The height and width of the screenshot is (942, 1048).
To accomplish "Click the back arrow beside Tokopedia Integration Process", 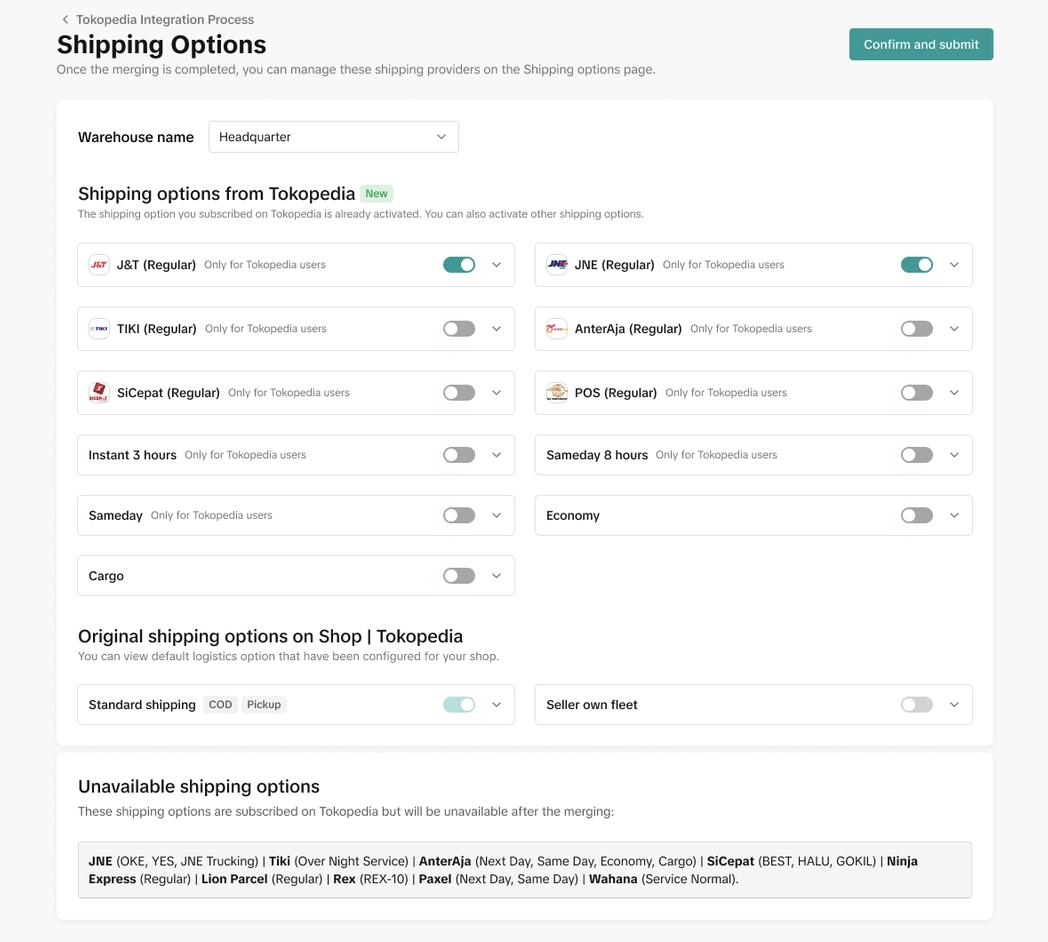I will (x=65, y=20).
